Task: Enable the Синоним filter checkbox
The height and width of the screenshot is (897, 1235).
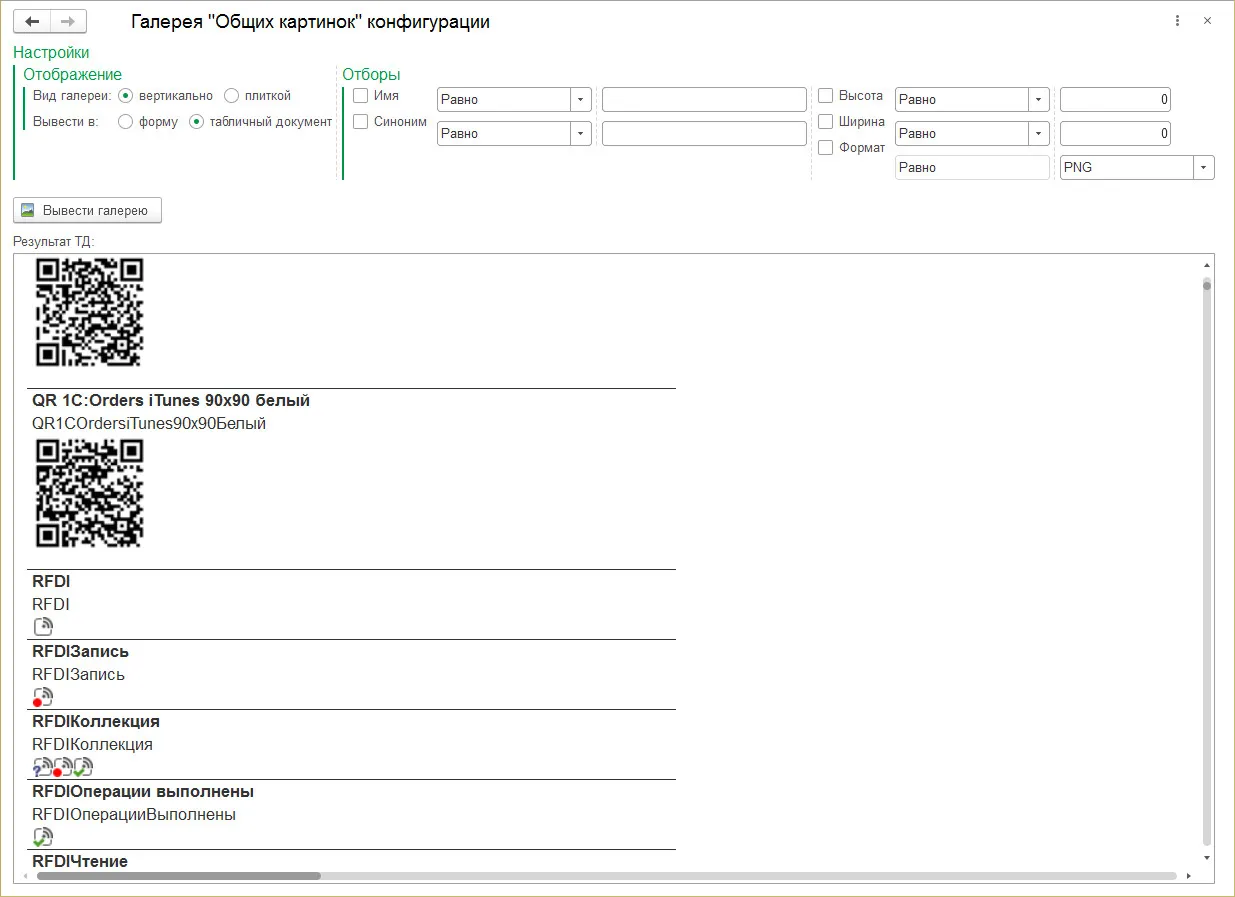Action: [x=360, y=122]
